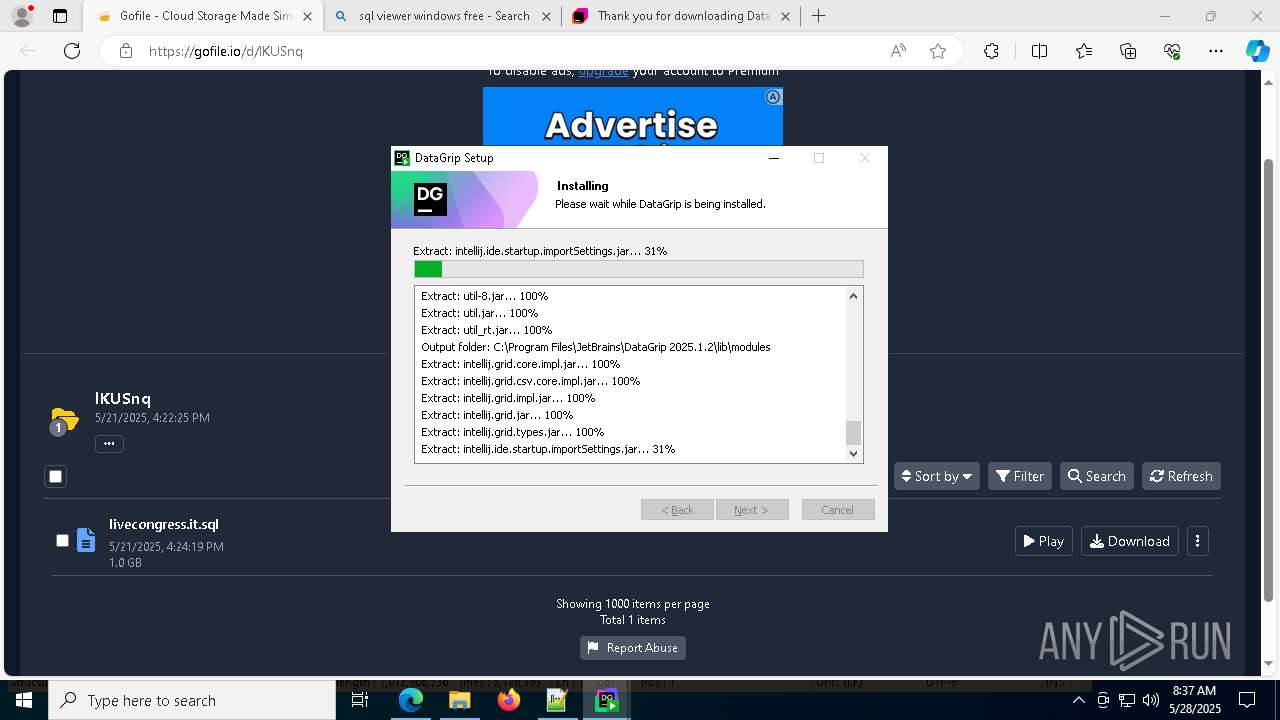
Task: Open Browser essentials heart icon
Action: (x=1172, y=51)
